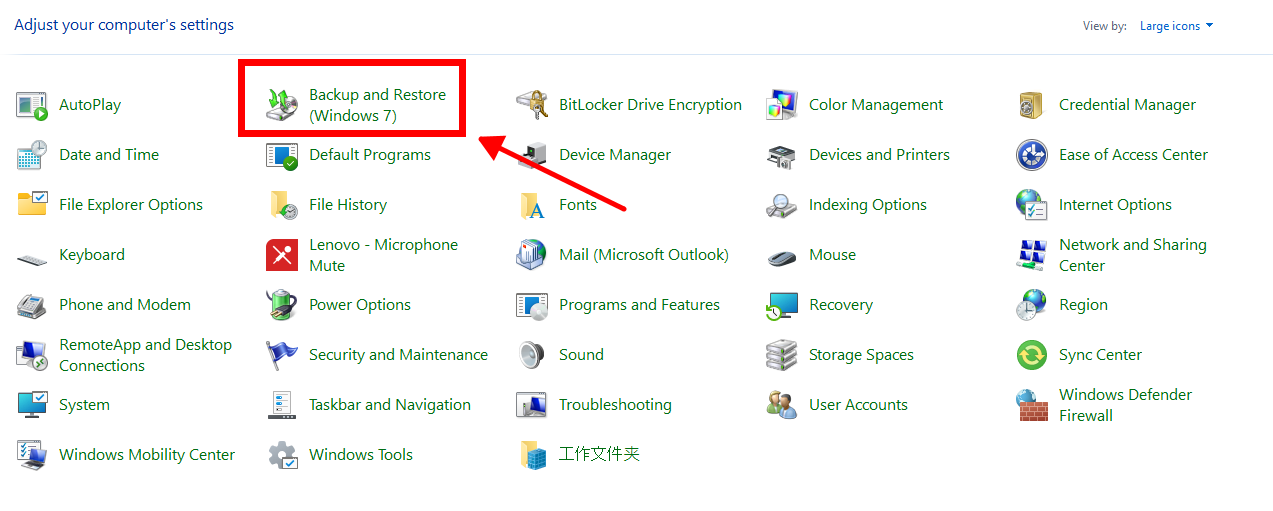Viewport: 1273px width, 511px height.
Task: Open the User Accounts link
Action: 858,405
